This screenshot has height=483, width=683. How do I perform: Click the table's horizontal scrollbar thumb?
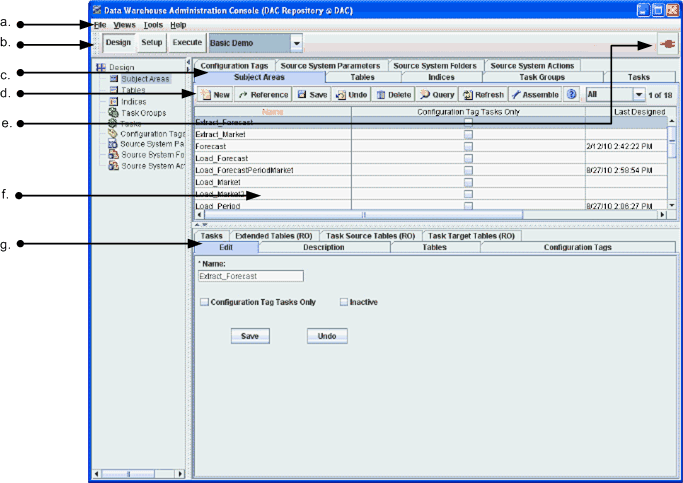(x=364, y=214)
